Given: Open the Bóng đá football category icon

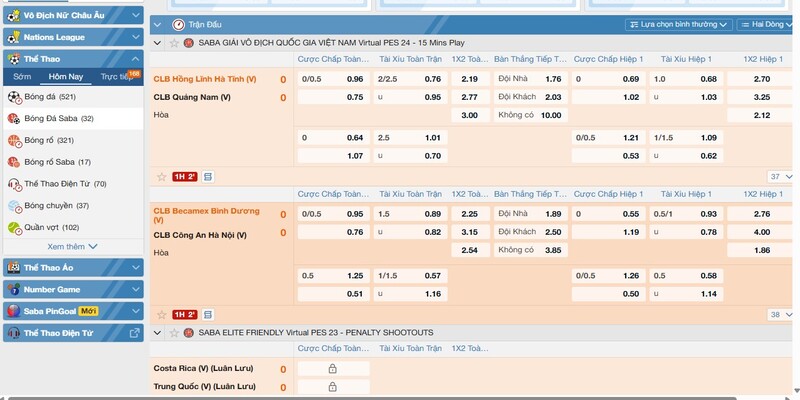Looking at the screenshot, I should pyautogui.click(x=14, y=97).
